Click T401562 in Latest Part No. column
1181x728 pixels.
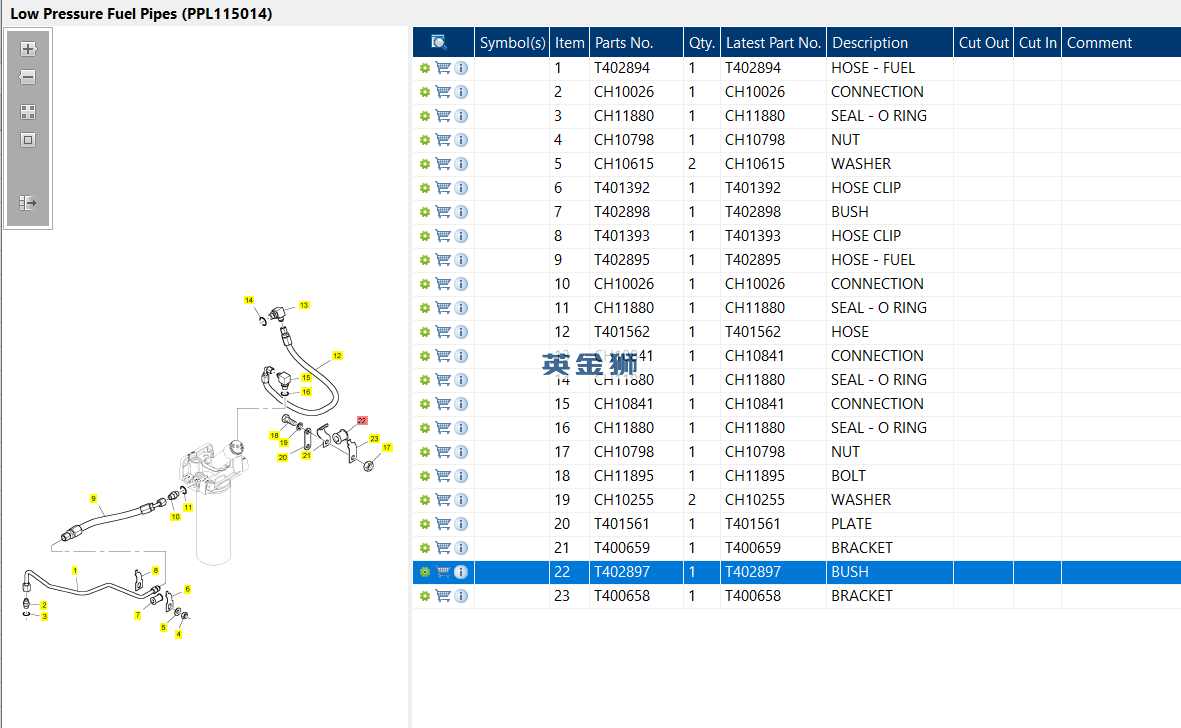753,332
